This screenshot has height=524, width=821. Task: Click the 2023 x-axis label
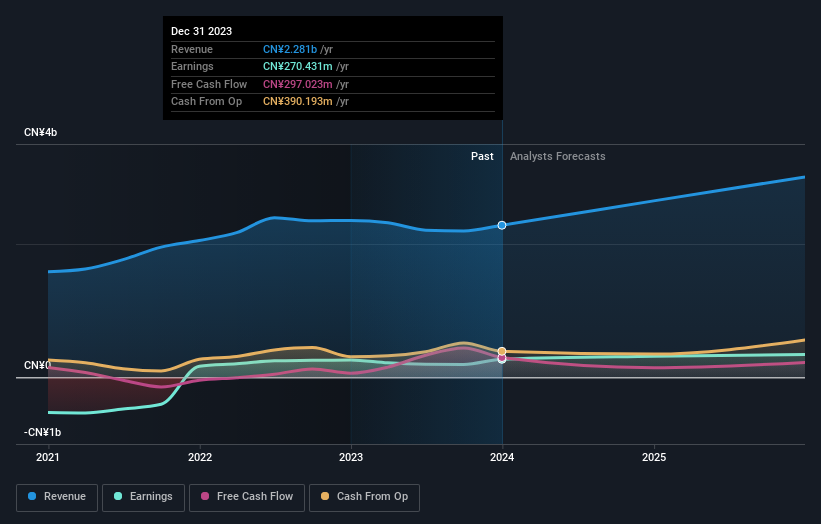(x=351, y=458)
